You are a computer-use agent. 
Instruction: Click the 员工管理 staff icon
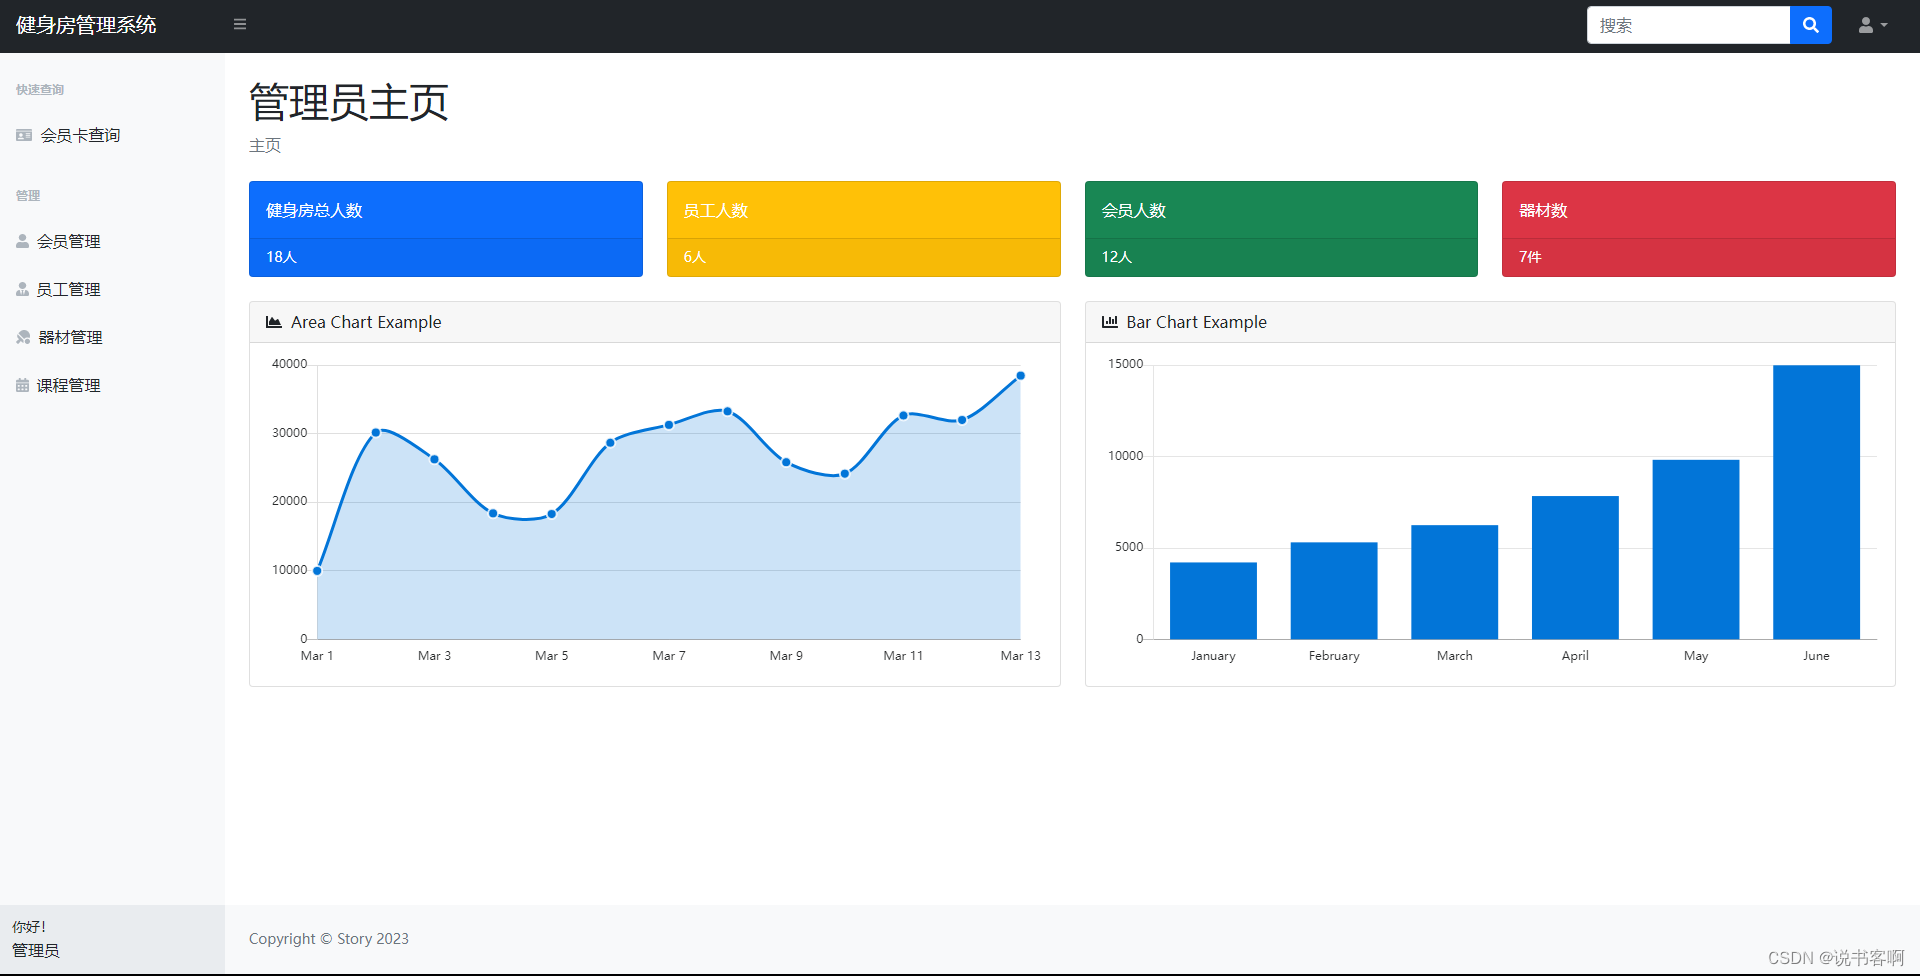coord(22,289)
